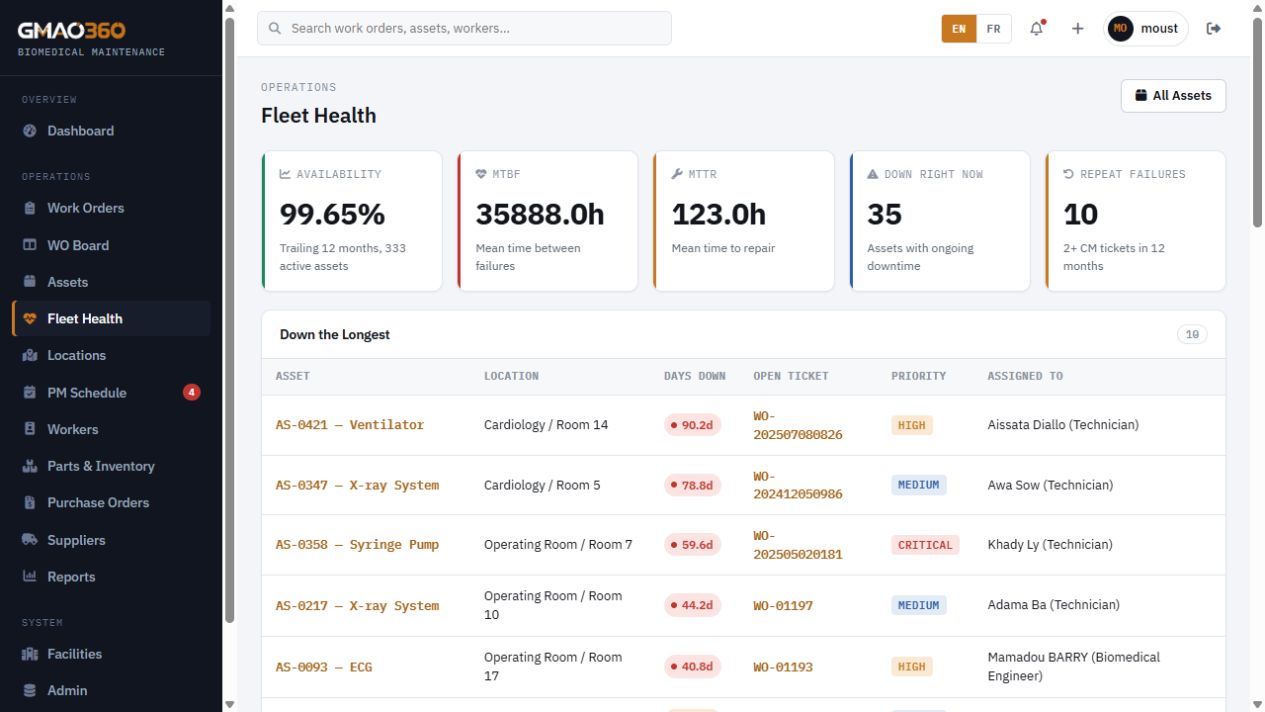Open asset AS-0421 — Ventilator
The width and height of the screenshot is (1265, 712).
(x=350, y=425)
